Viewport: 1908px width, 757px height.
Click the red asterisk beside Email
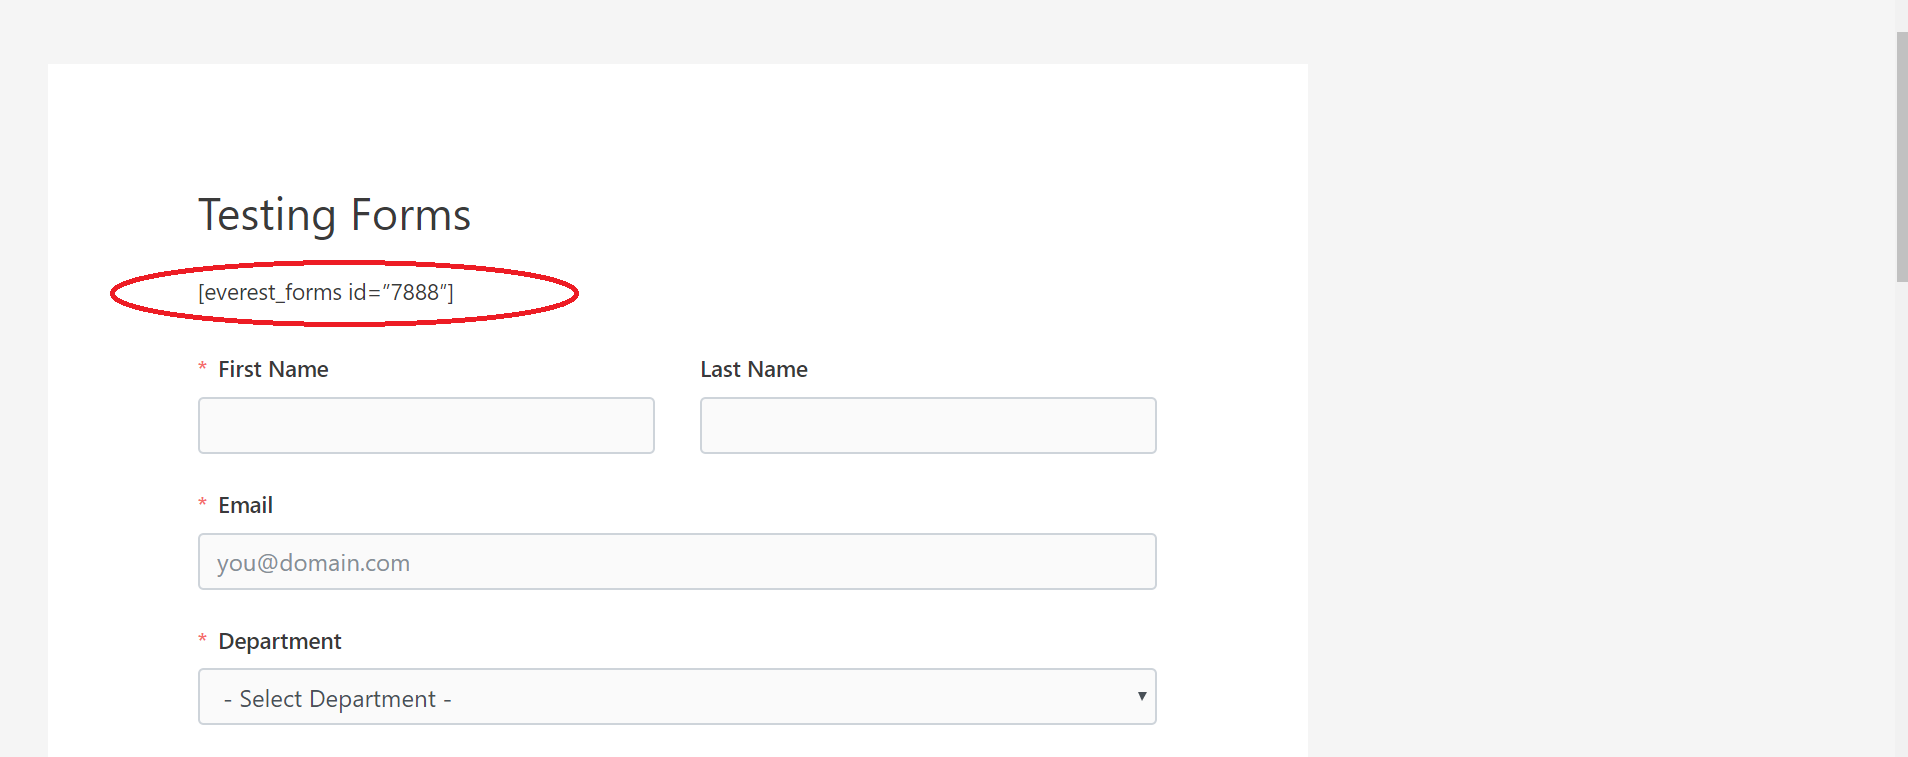[x=202, y=503]
